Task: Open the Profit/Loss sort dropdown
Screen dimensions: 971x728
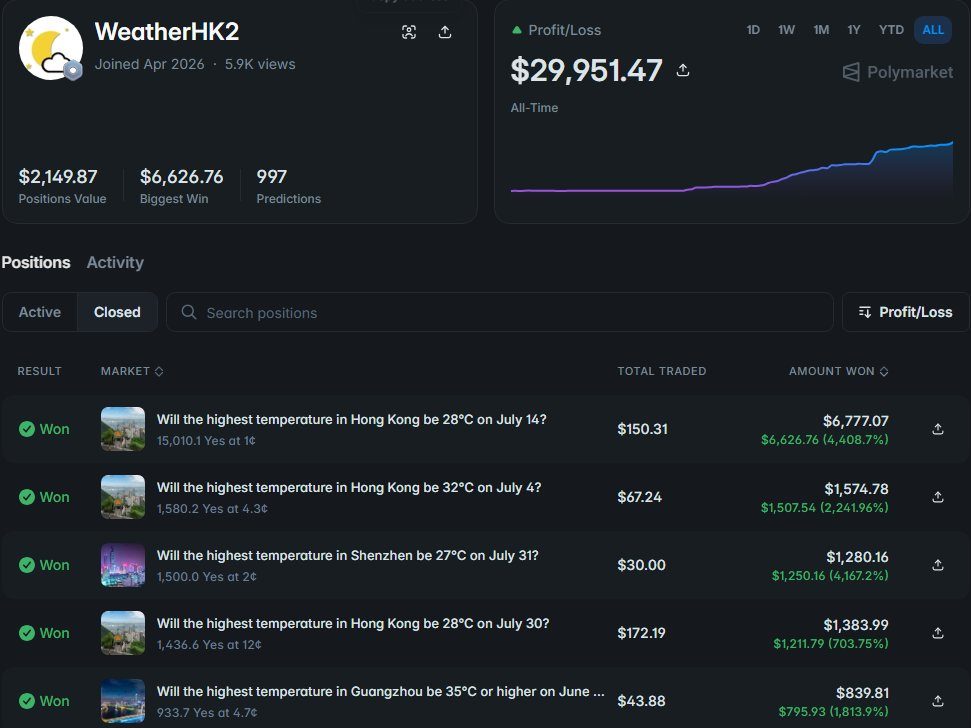Action: (905, 312)
